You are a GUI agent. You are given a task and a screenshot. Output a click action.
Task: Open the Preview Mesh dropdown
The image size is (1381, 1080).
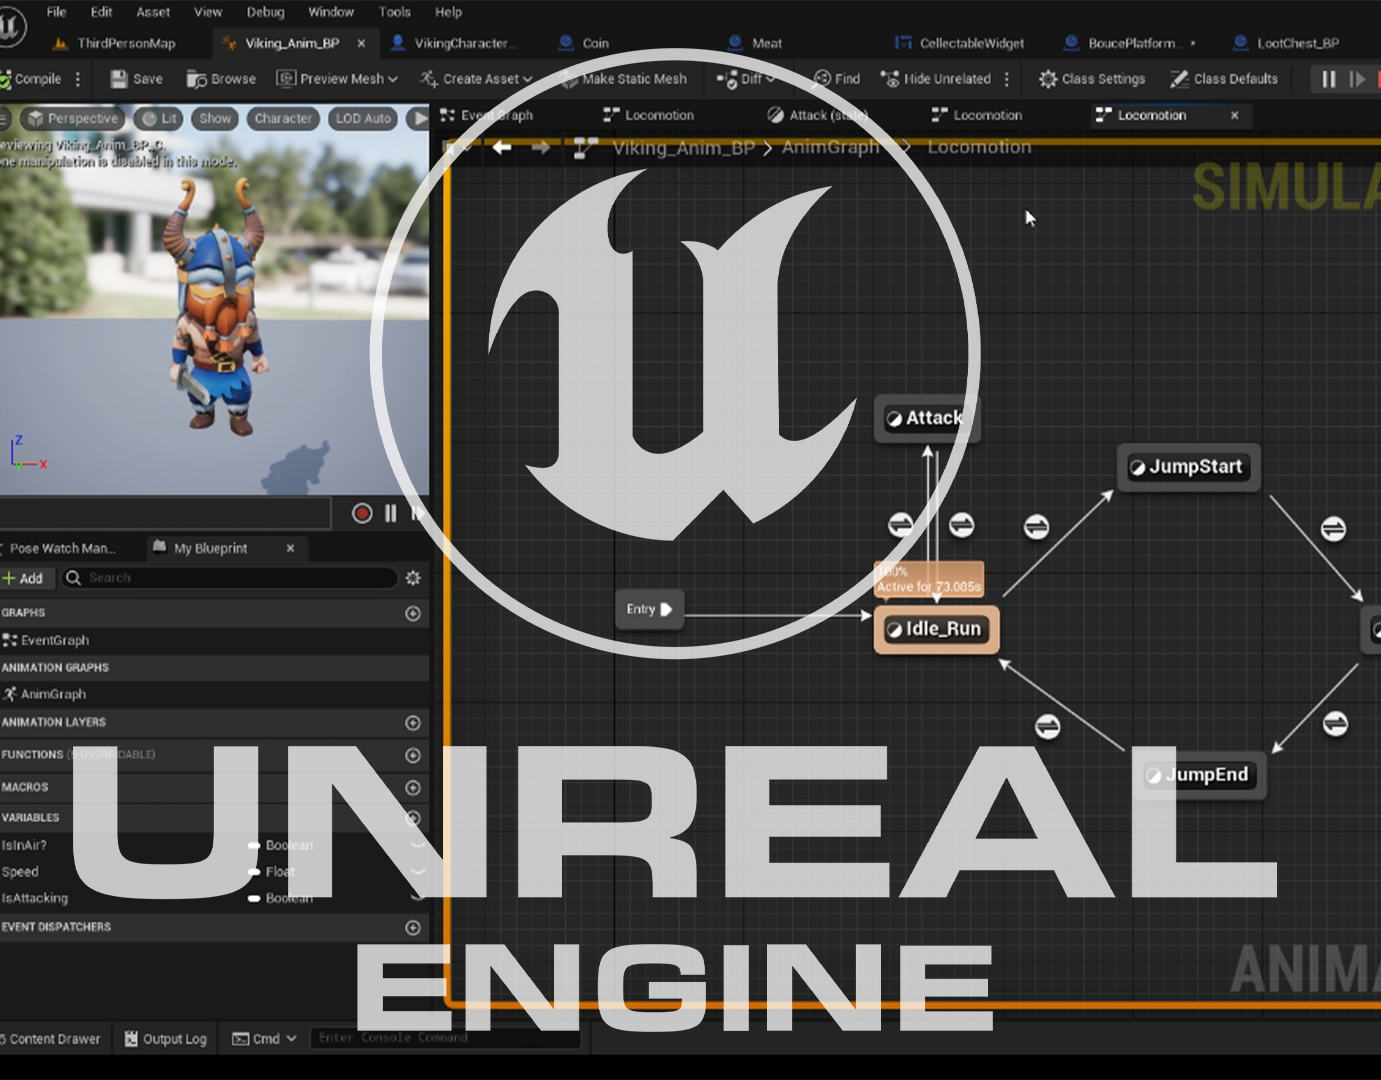[337, 79]
